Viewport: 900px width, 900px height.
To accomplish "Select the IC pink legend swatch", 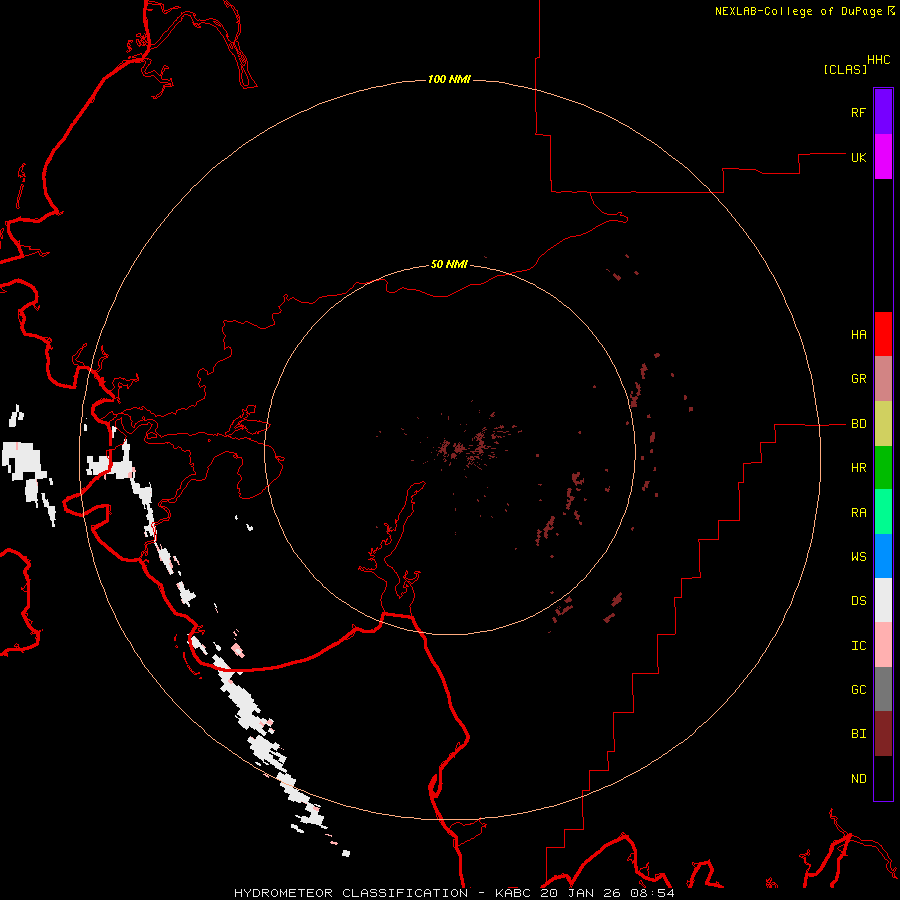I will coord(883,645).
